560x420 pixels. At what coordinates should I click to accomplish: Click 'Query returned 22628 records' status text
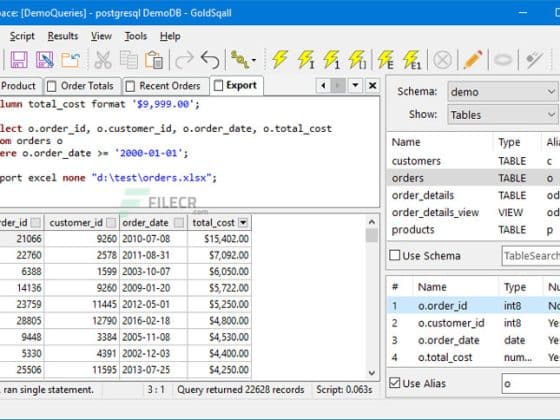tap(240, 390)
